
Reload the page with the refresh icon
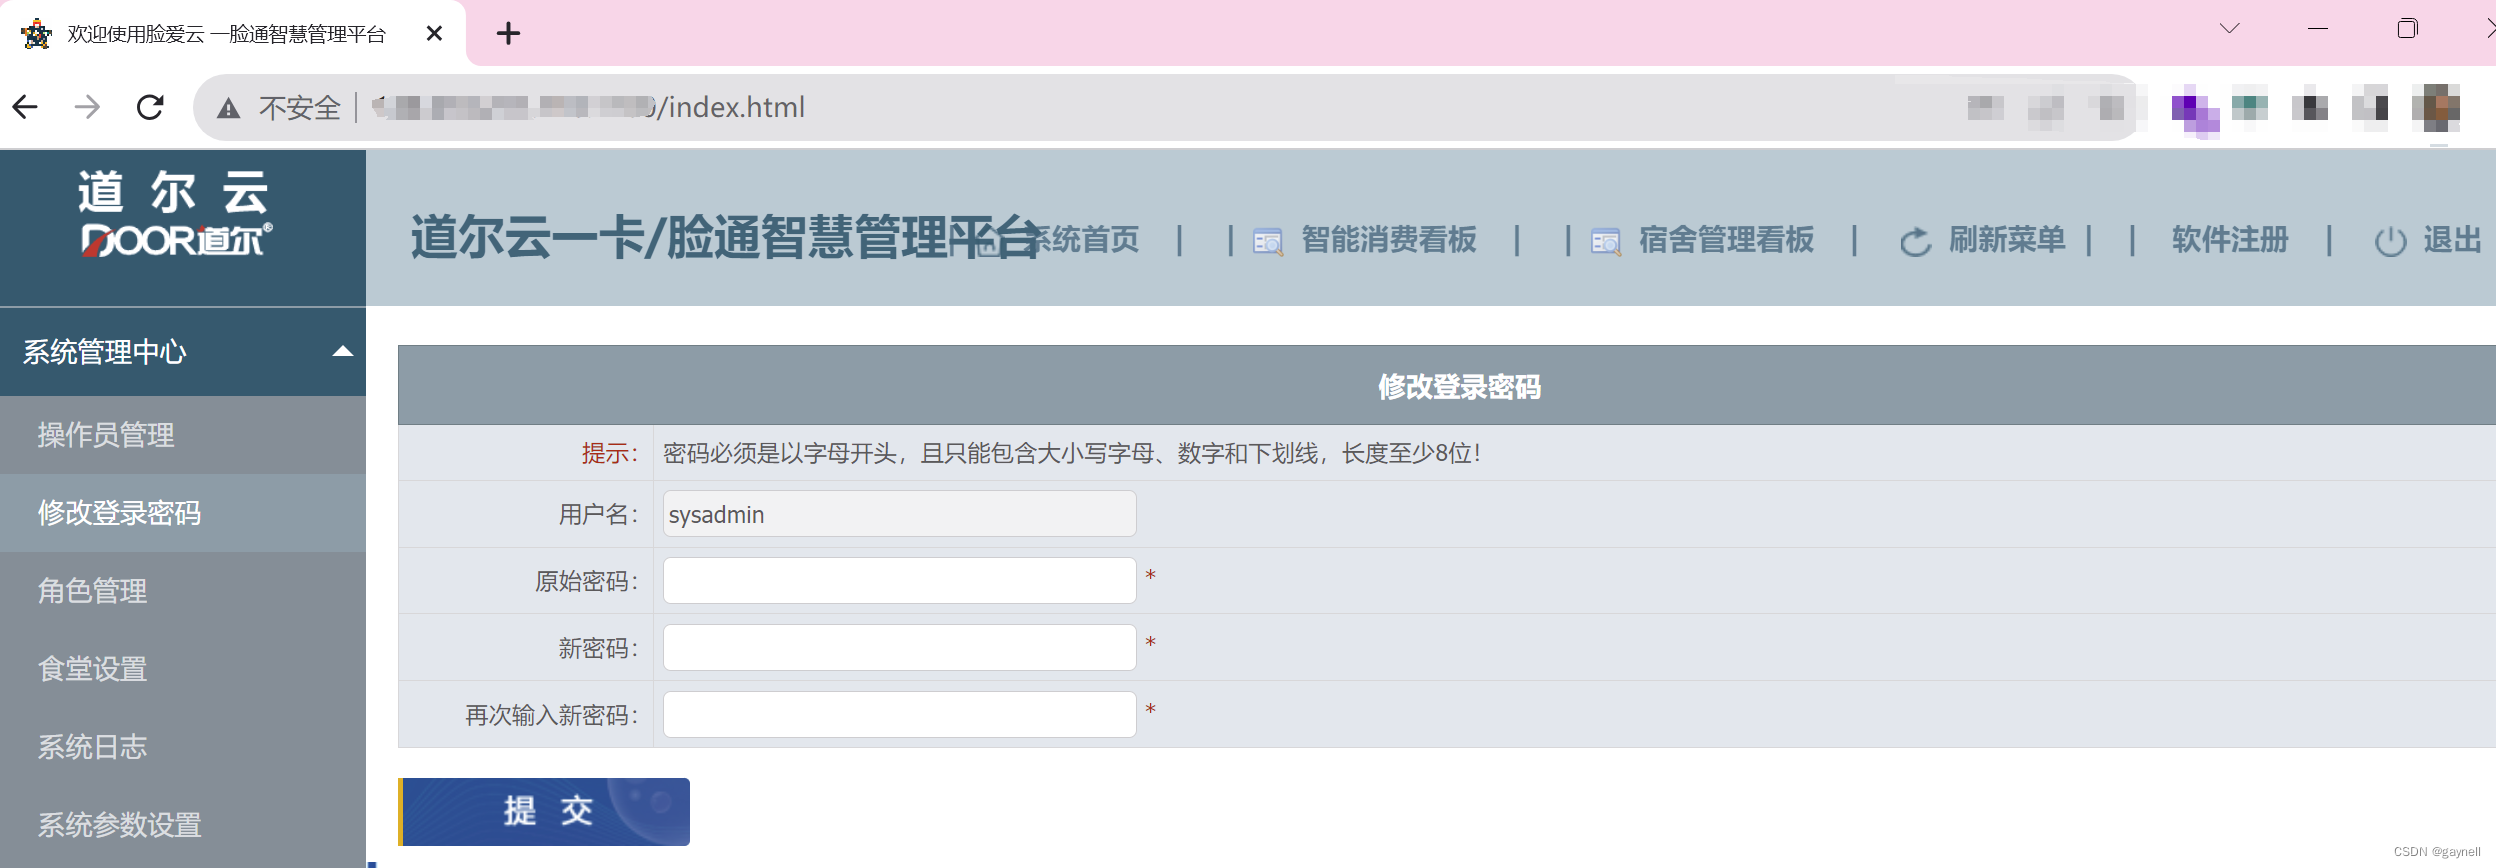(x=150, y=107)
